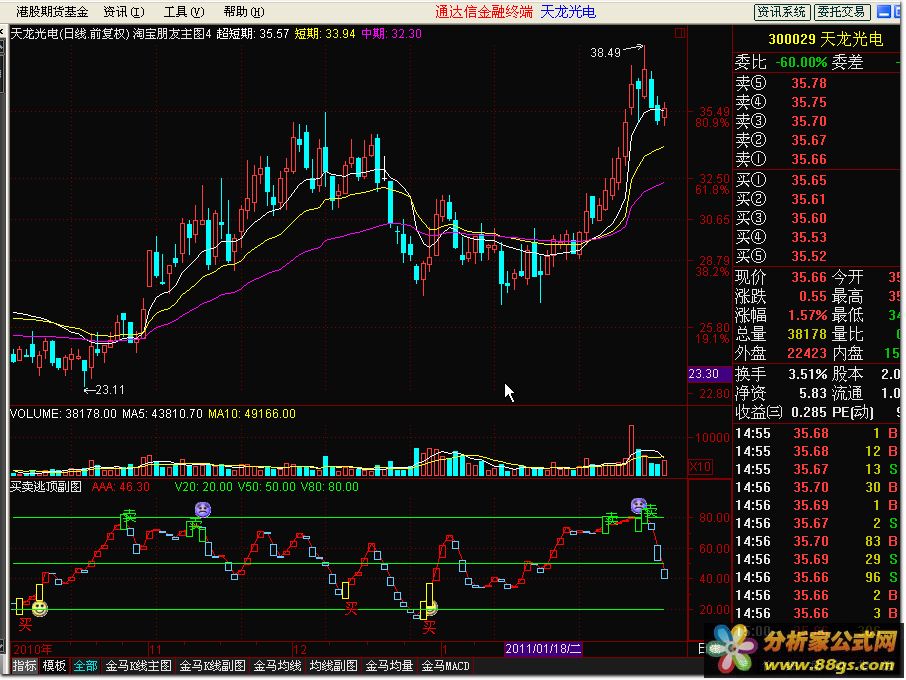Click the MA10: 49166.00 volume label
Viewport: 906px width, 680px height.
(x=252, y=414)
